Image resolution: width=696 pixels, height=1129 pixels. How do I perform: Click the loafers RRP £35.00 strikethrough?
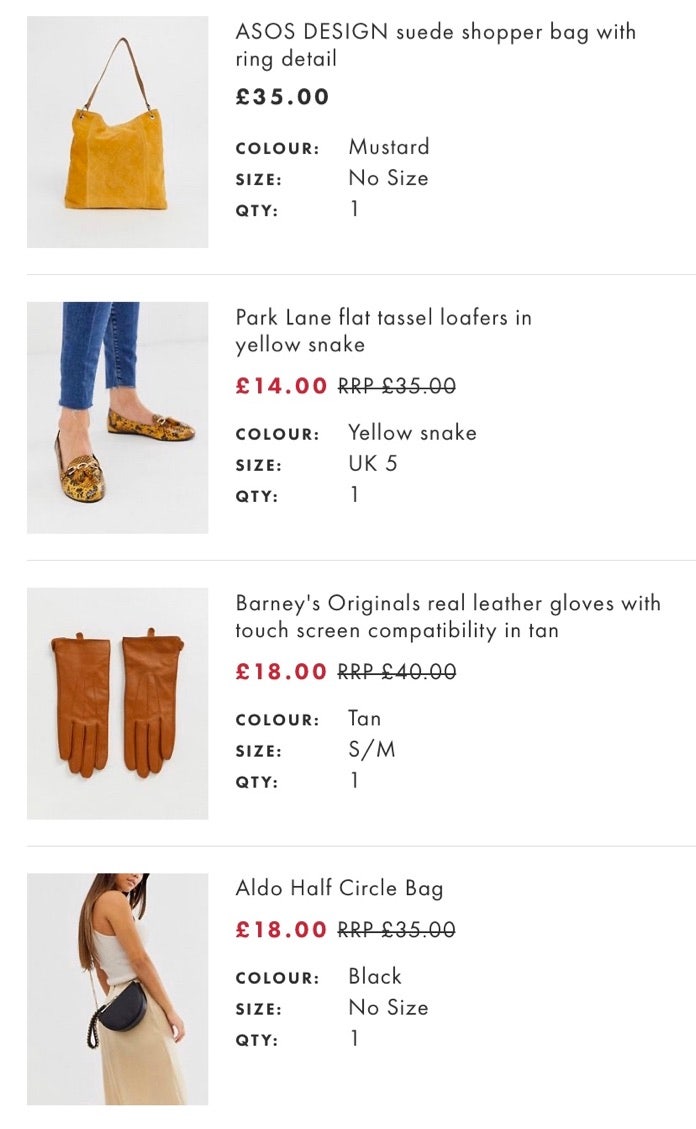tap(396, 386)
